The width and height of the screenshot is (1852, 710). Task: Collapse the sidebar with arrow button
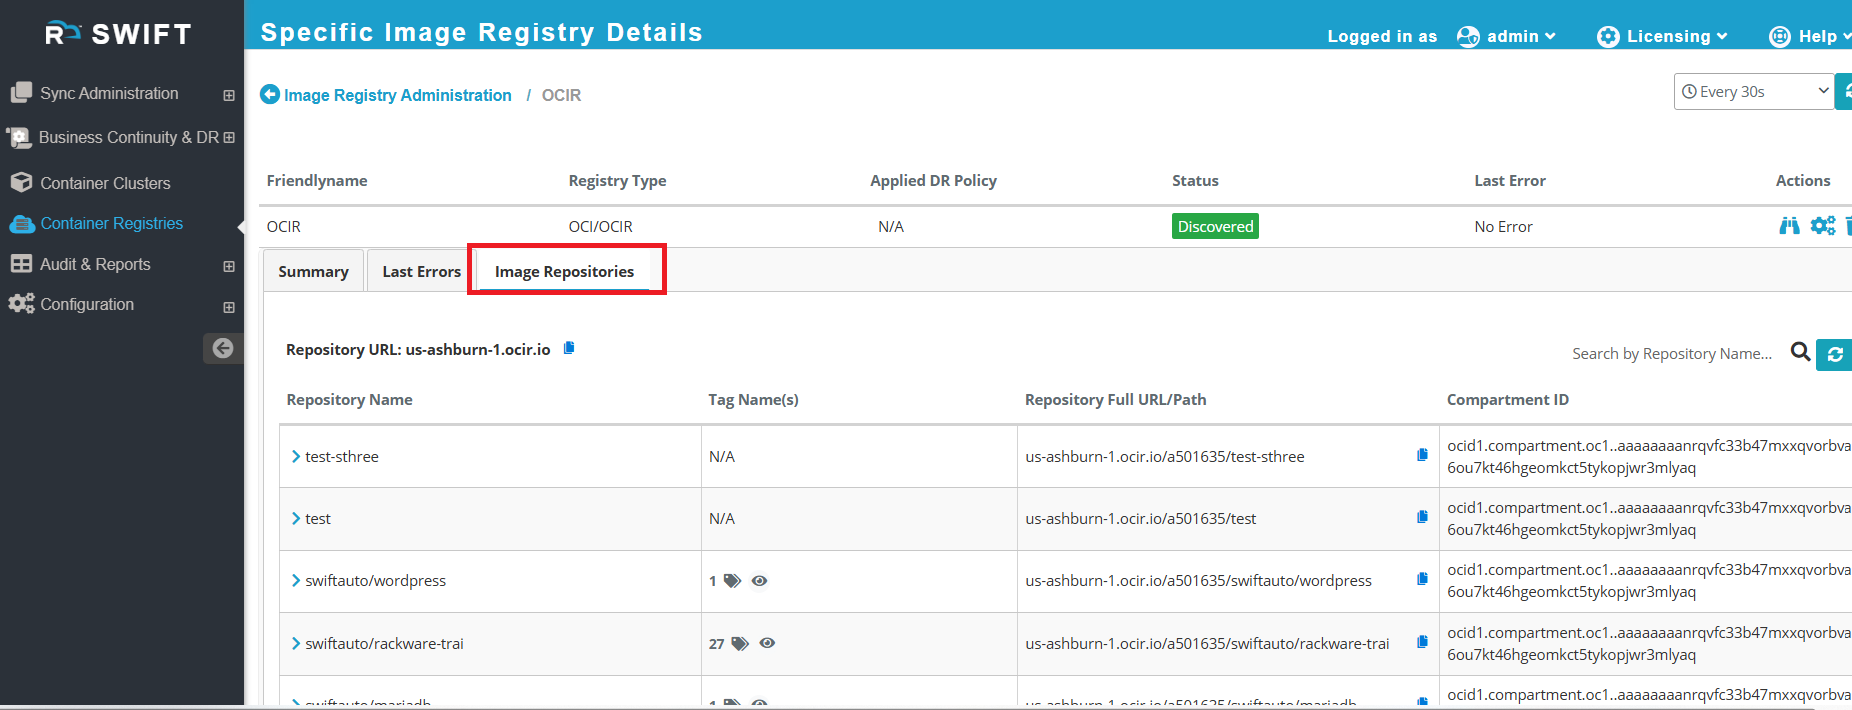click(223, 348)
